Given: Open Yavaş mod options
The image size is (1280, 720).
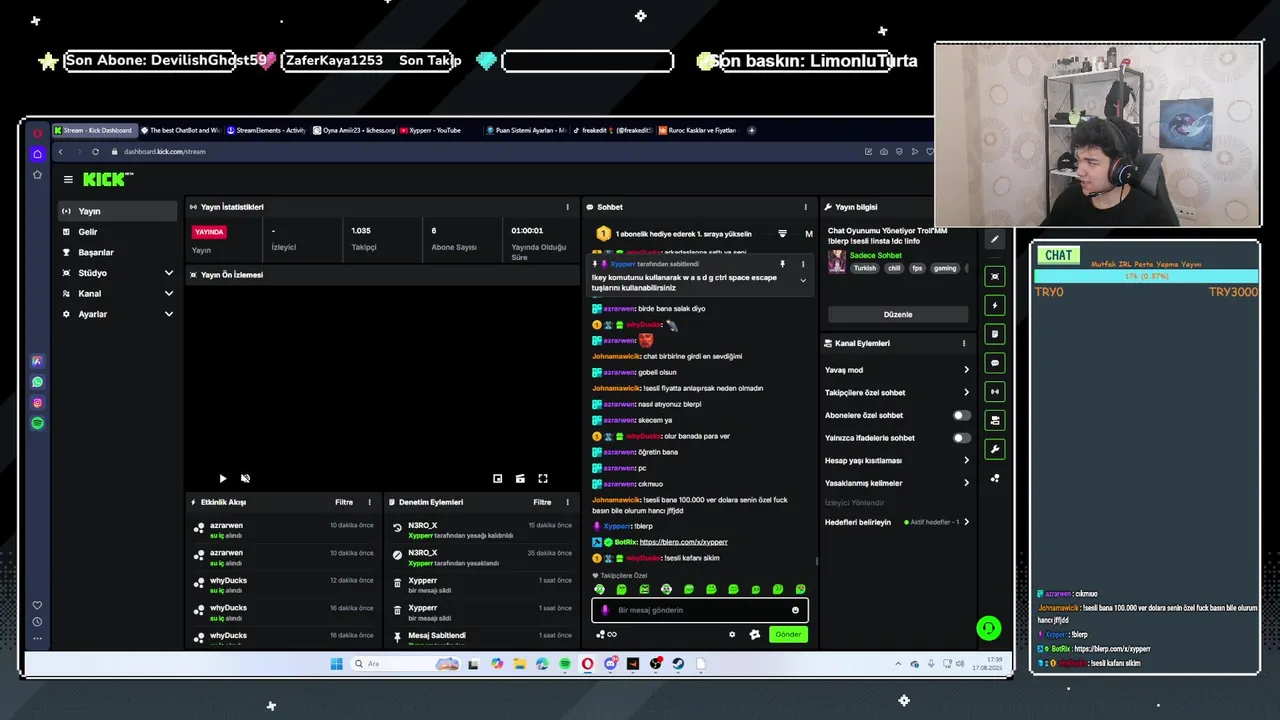Looking at the screenshot, I should click(x=897, y=370).
